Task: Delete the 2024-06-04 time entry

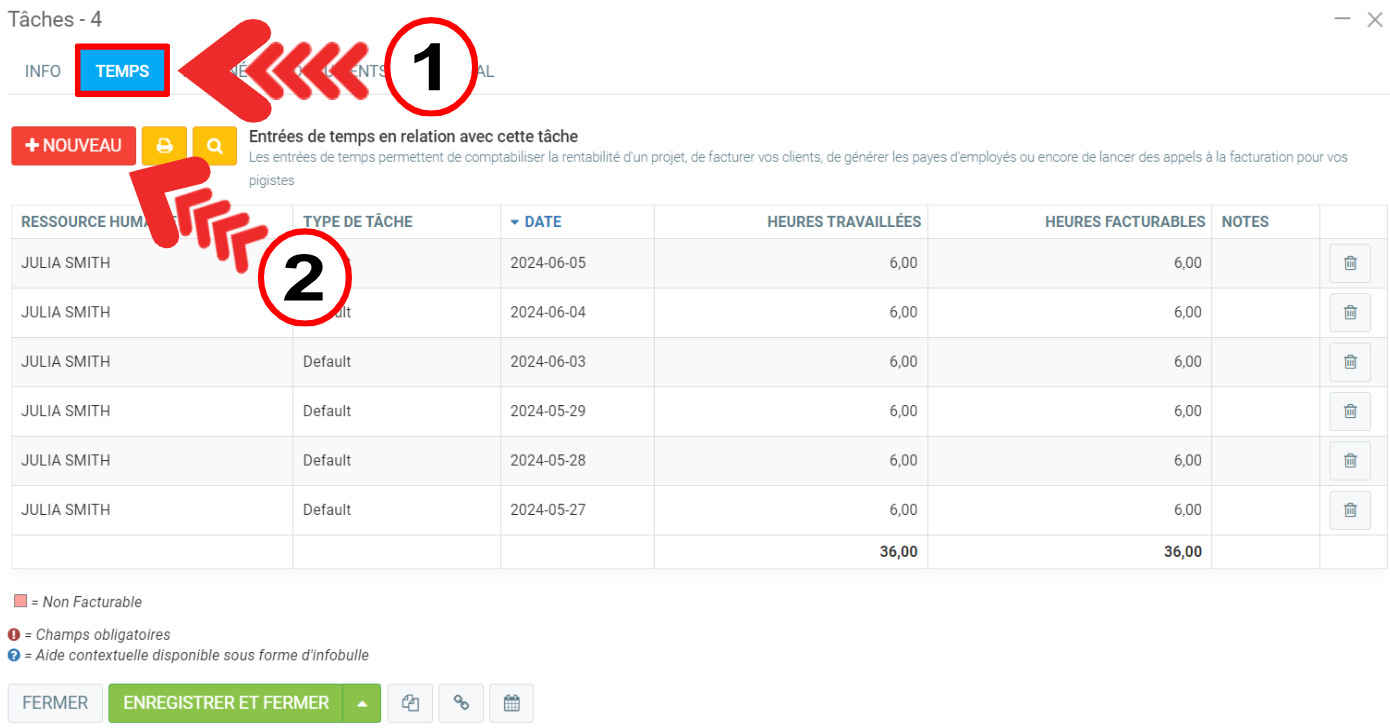Action: [x=1349, y=312]
